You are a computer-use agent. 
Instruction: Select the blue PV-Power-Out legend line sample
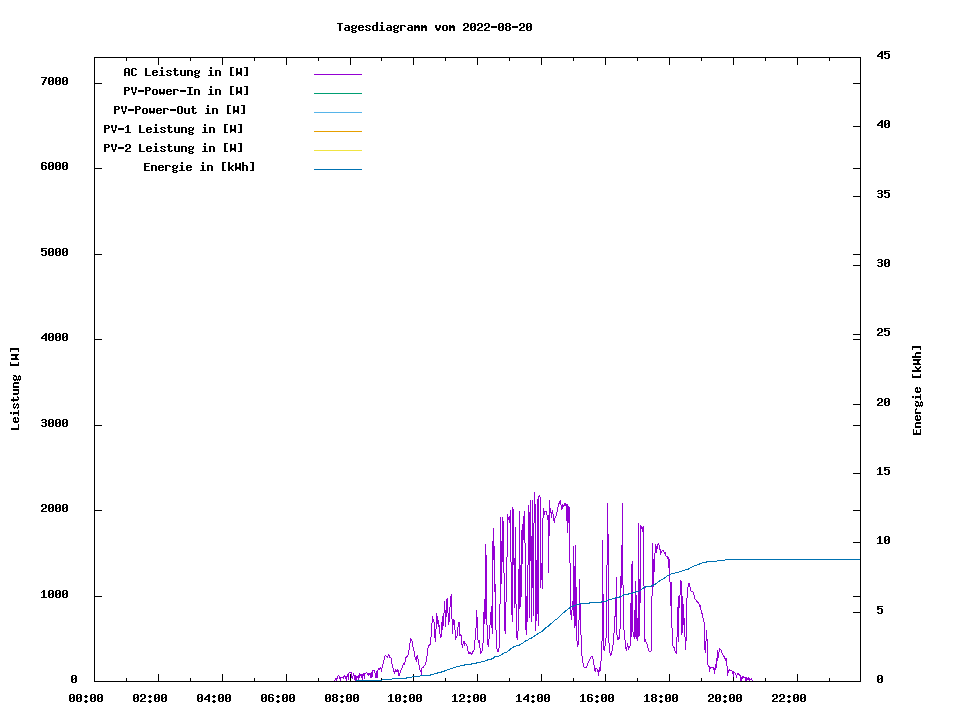pos(337,112)
